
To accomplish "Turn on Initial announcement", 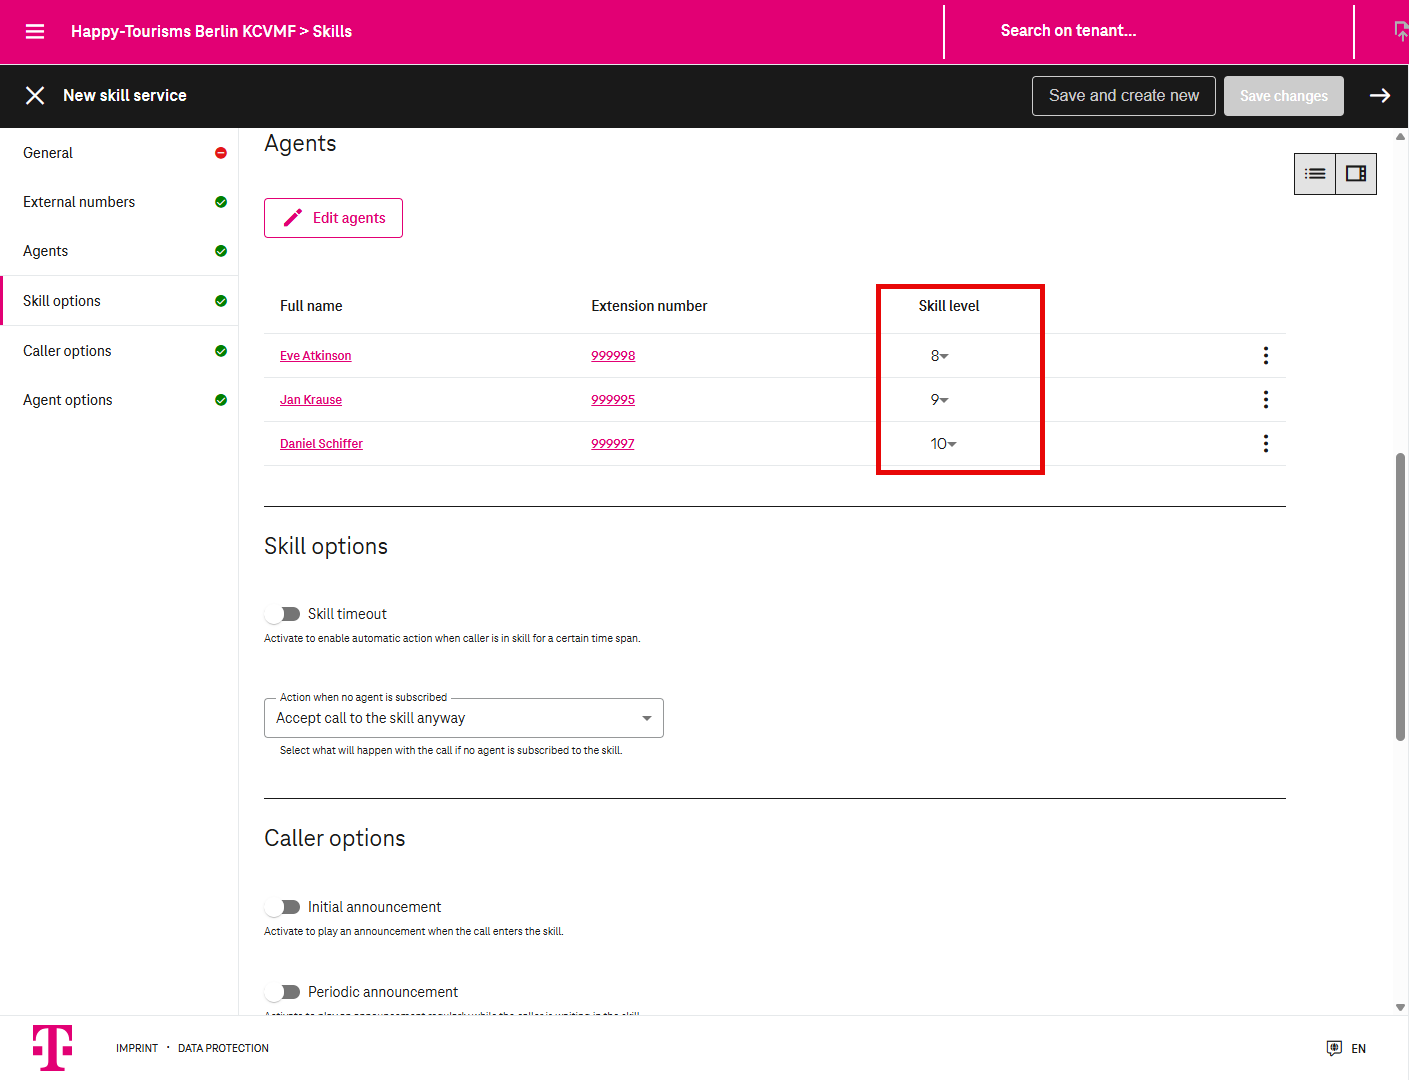I will coord(283,907).
